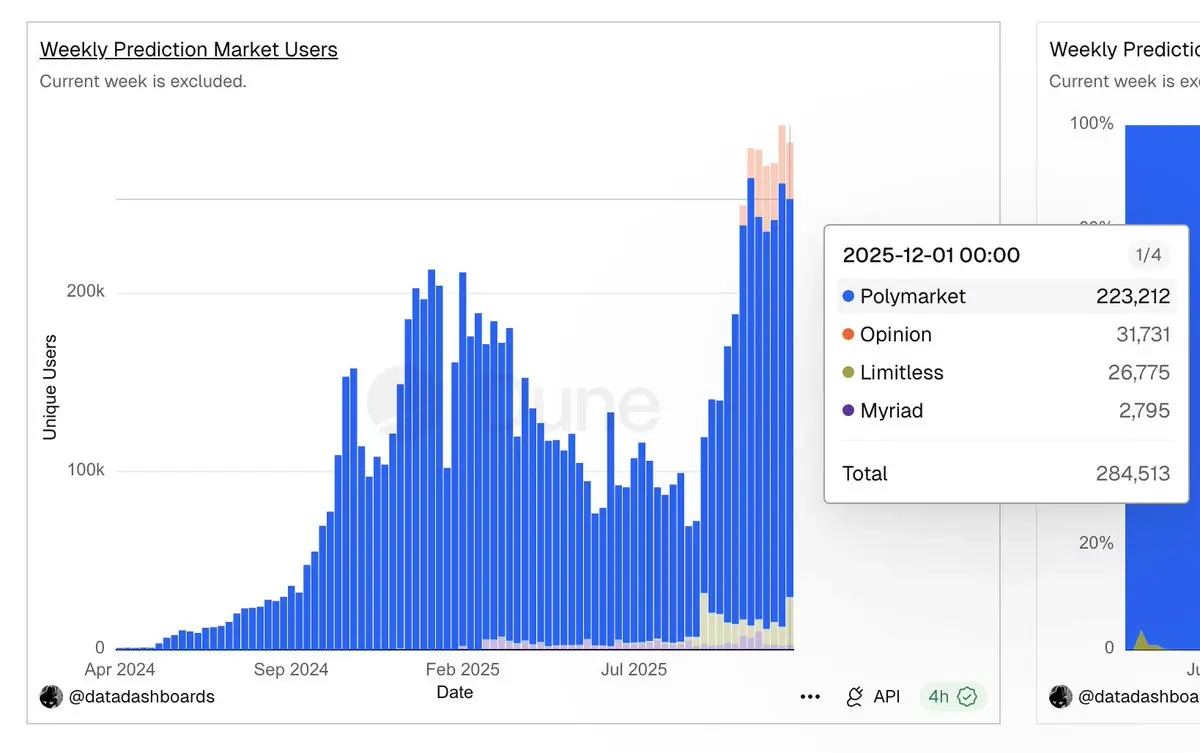1200x753 pixels.
Task: Click the API button label
Action: click(x=887, y=696)
